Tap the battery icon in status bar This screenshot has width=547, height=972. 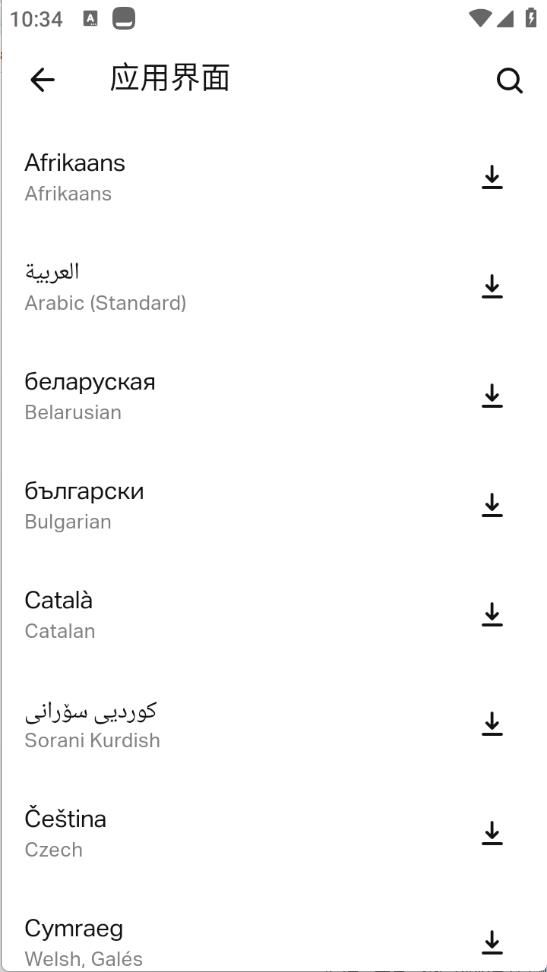click(531, 18)
